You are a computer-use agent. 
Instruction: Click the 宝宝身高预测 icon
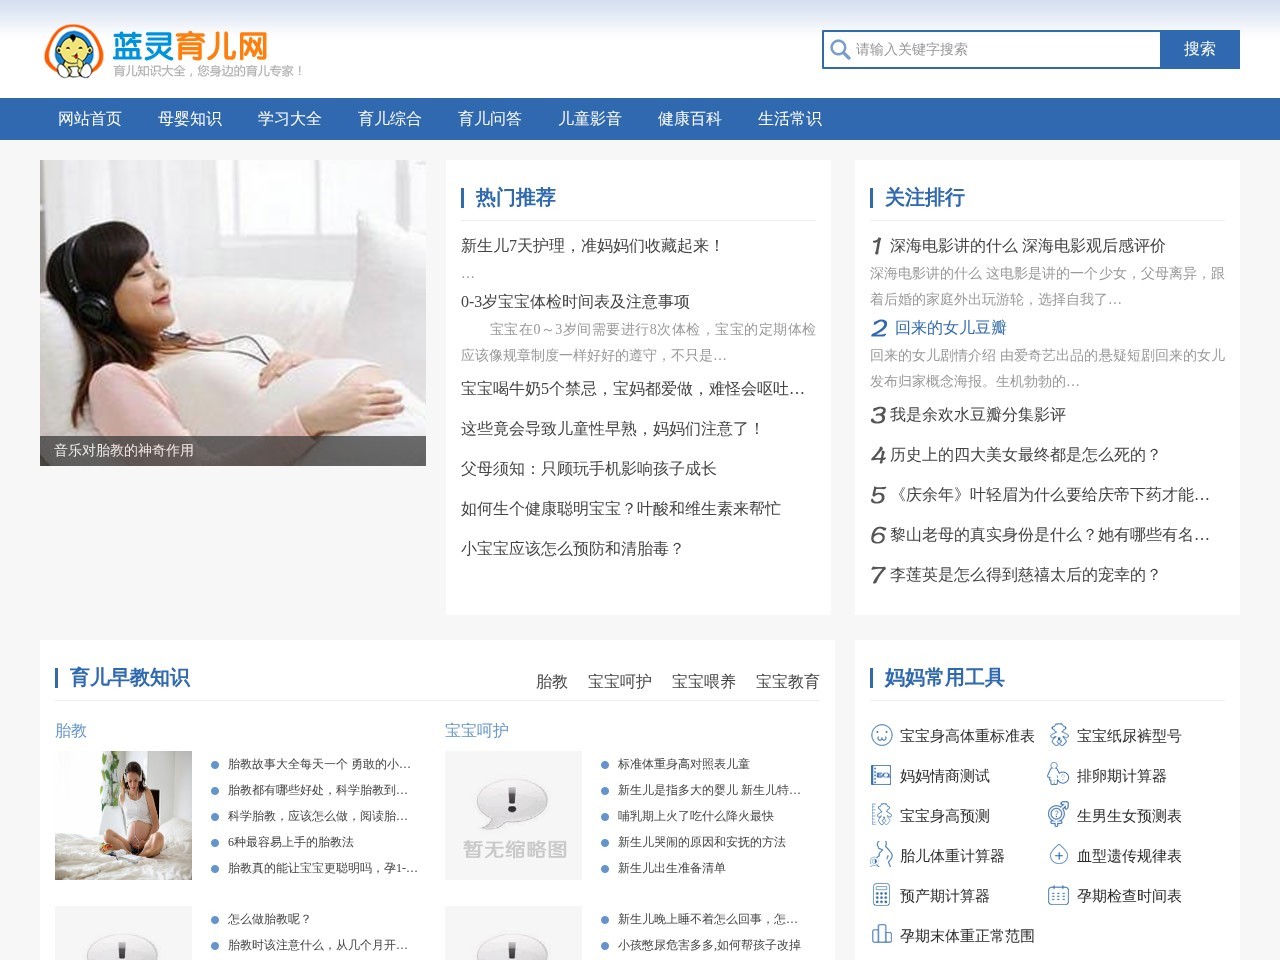(x=881, y=815)
